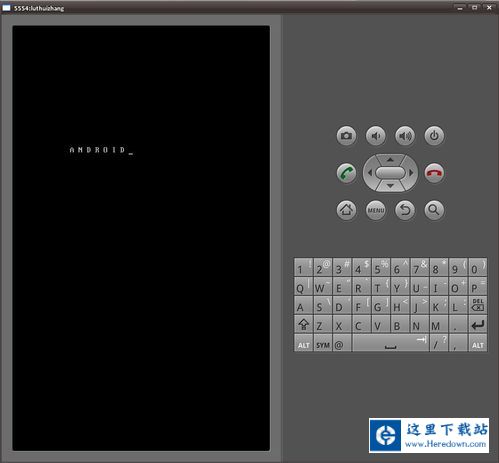Click the W key
This screenshot has height=463, width=499.
(323, 286)
